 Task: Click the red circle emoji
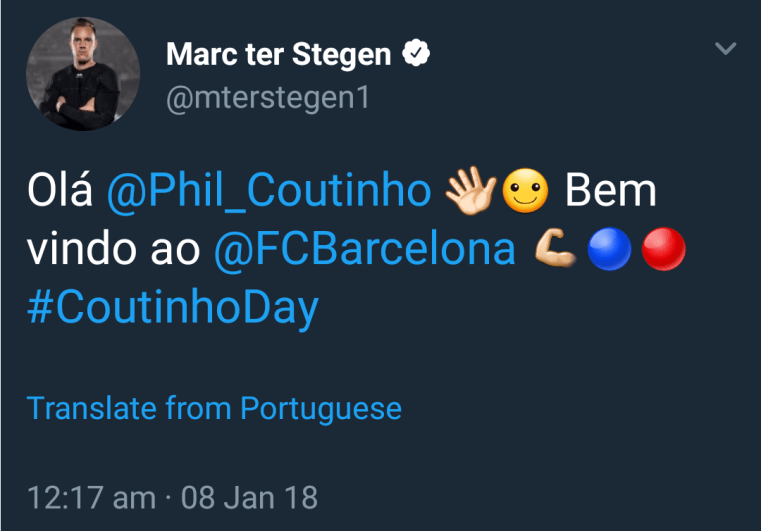[664, 250]
